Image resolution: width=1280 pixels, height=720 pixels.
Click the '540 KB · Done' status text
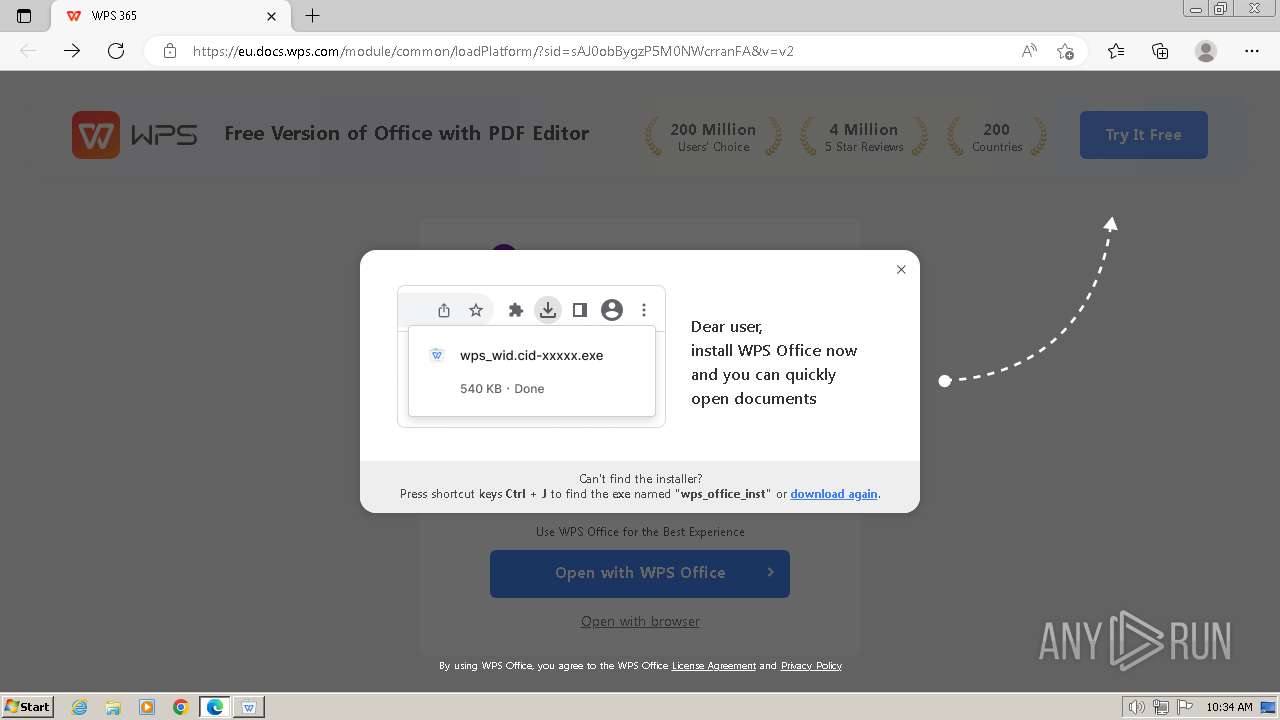point(502,389)
